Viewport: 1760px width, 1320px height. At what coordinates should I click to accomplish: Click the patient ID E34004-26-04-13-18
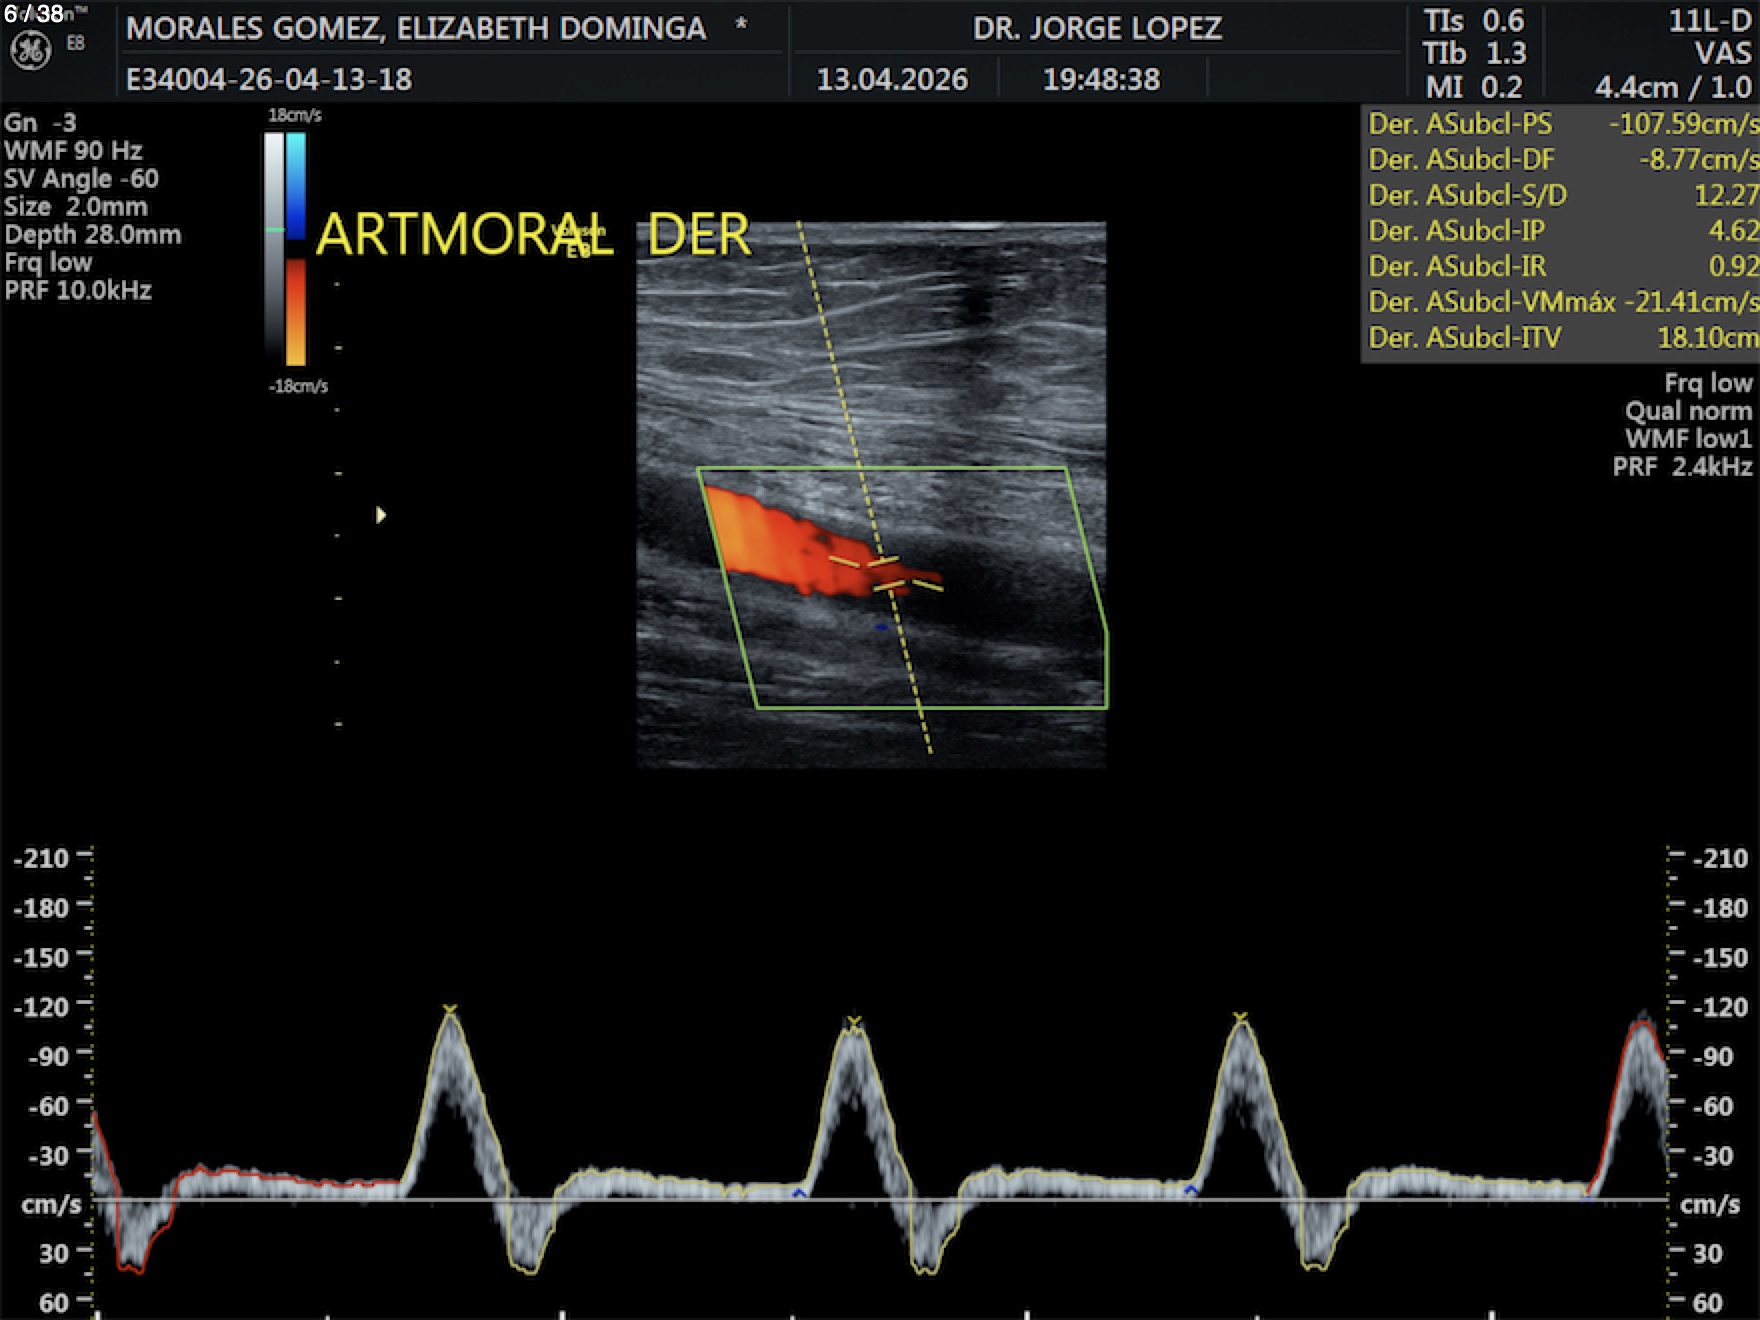click(x=268, y=79)
